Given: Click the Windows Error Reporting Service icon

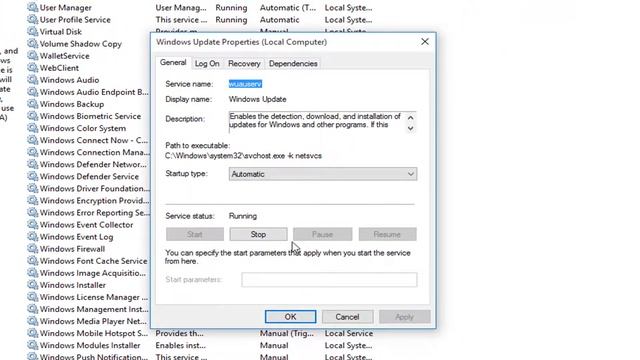Looking at the screenshot, I should [x=32, y=213].
